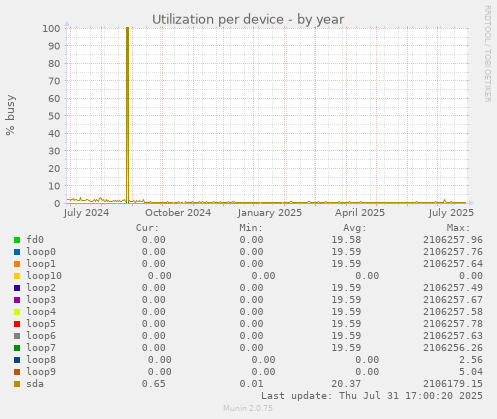The width and height of the screenshot is (497, 419).
Task: Click loop9 max value 5.04
Action: coord(471,372)
